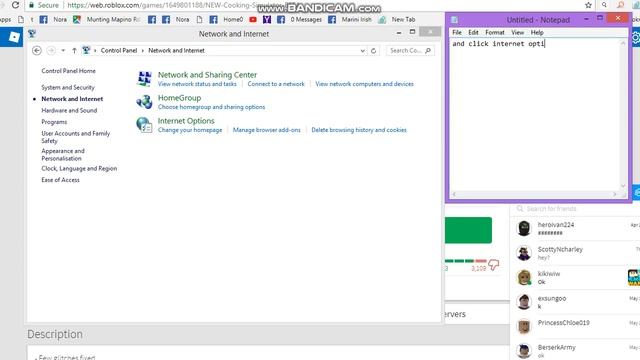Click the Notepad horizontal scrollbar
Image resolution: width=640 pixels, height=360 pixels.
(x=535, y=194)
